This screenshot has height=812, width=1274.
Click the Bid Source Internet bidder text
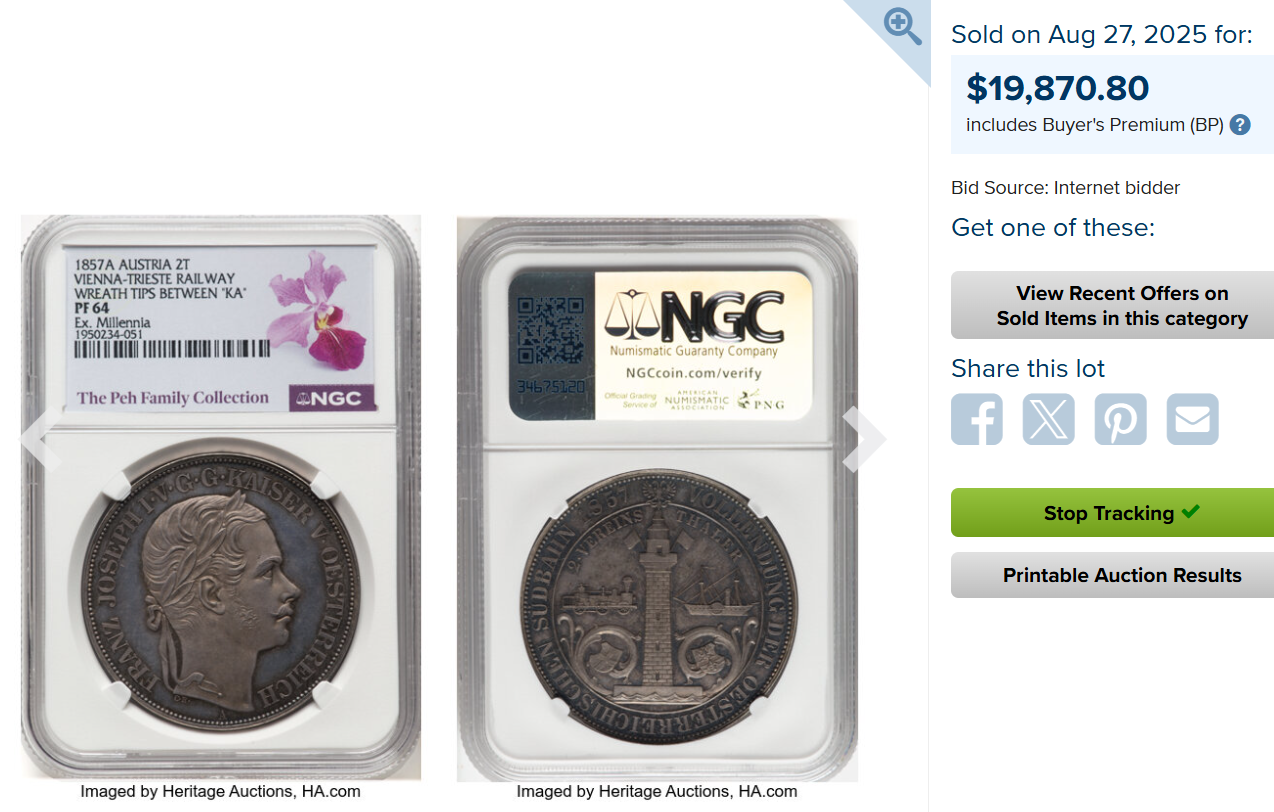click(x=1065, y=188)
